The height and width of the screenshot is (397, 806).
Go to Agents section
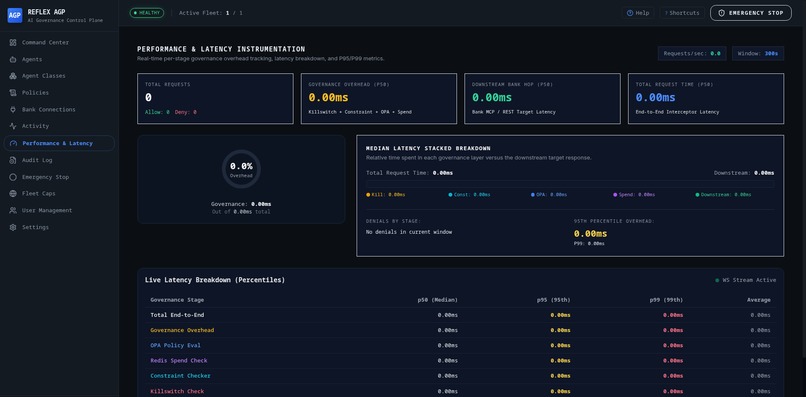(59, 60)
